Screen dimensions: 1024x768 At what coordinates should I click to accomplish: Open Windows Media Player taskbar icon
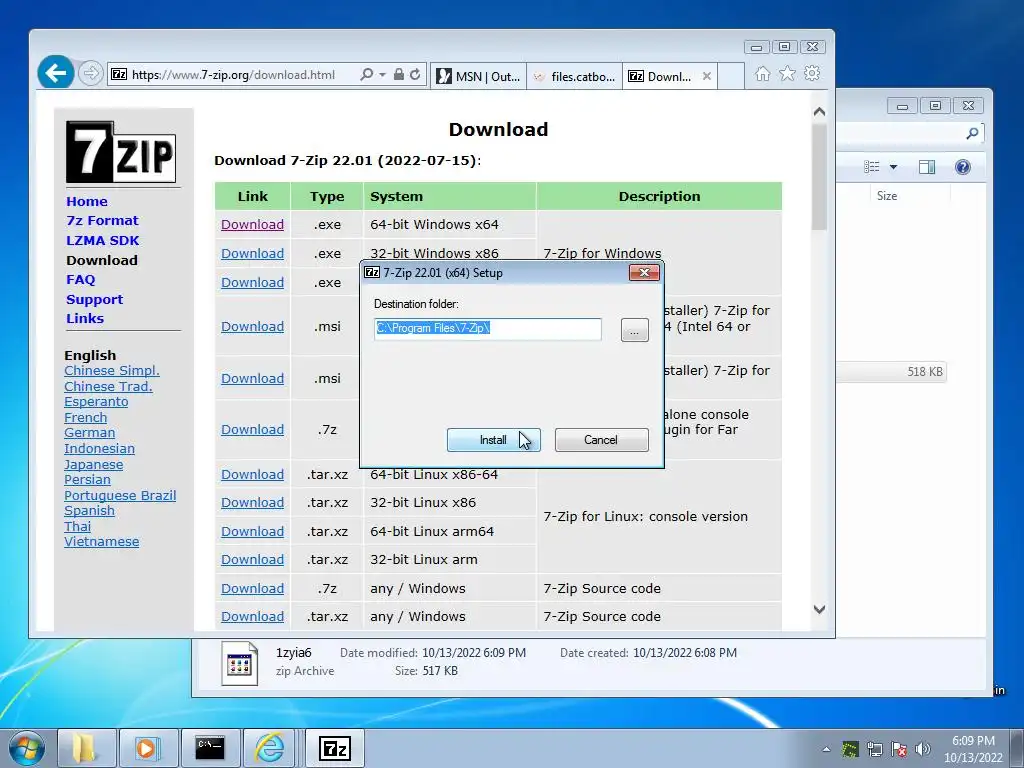(147, 748)
